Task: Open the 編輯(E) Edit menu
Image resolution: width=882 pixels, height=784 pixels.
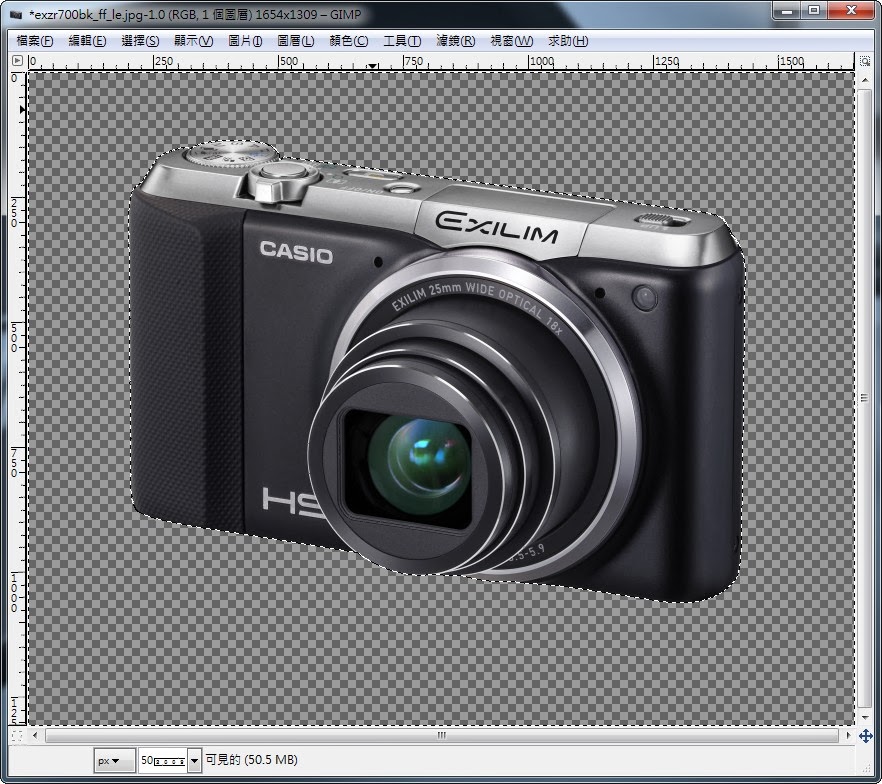Action: point(87,41)
